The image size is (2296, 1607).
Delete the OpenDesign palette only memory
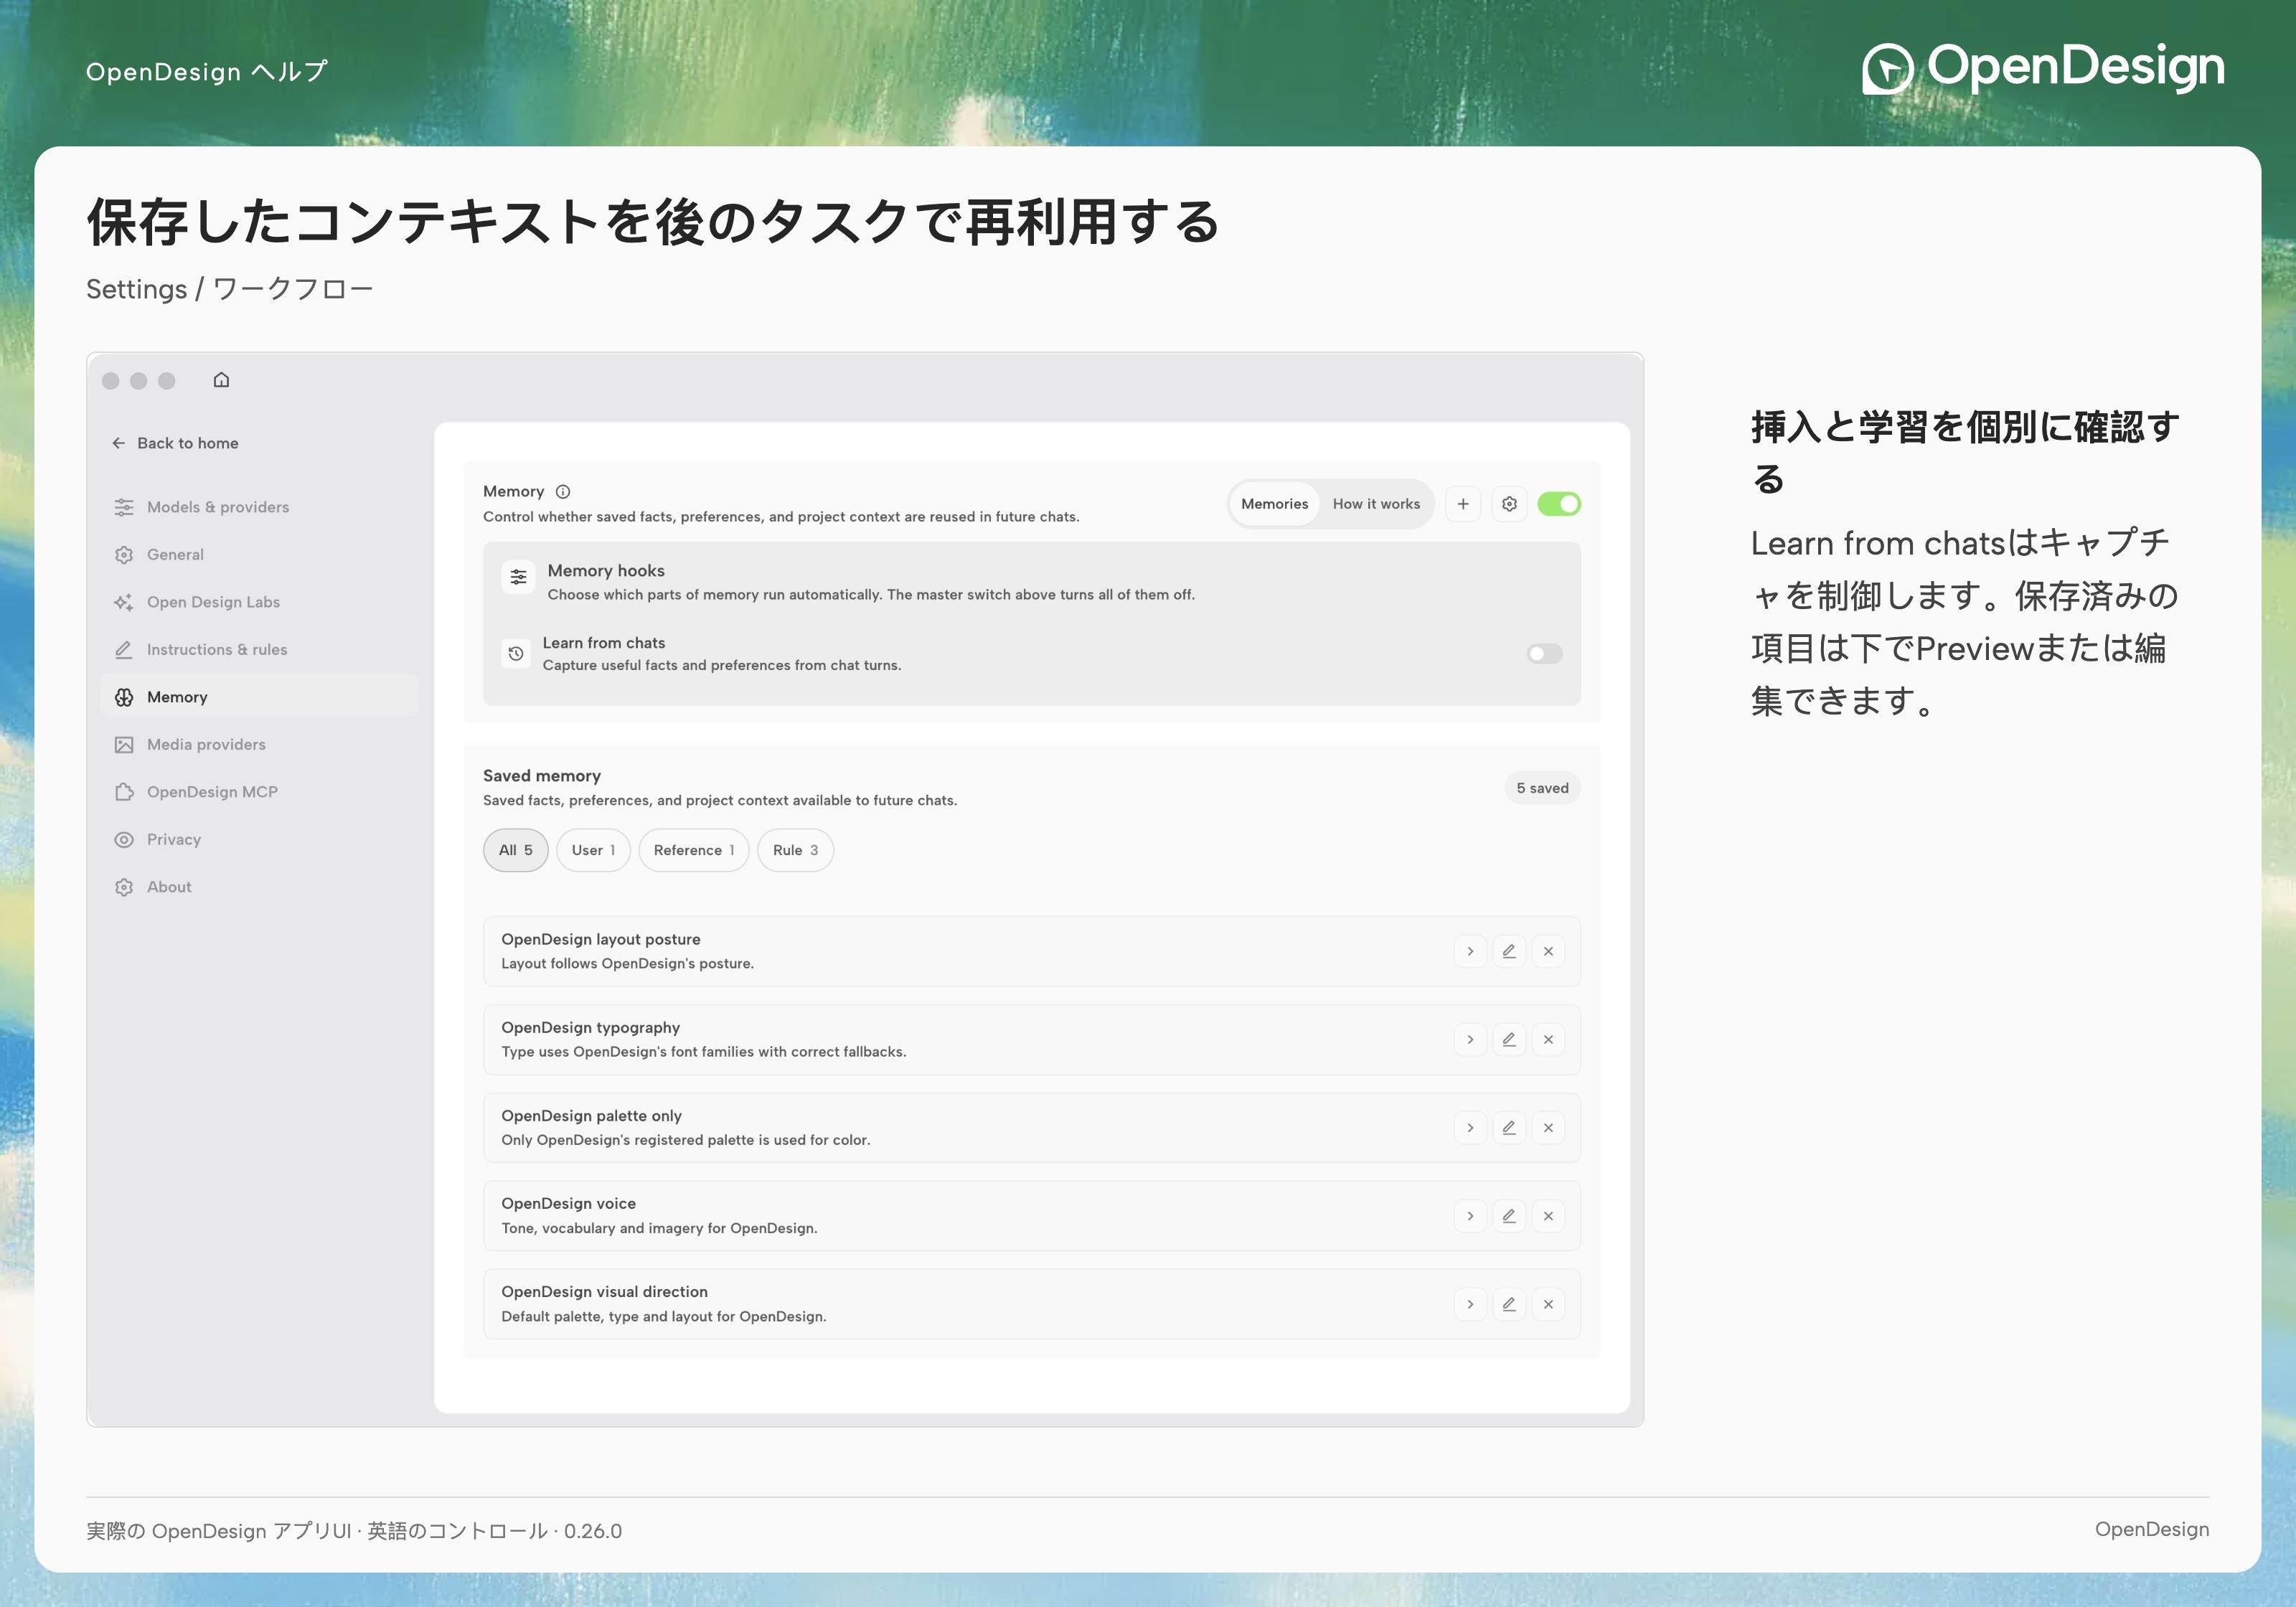pyautogui.click(x=1548, y=1128)
